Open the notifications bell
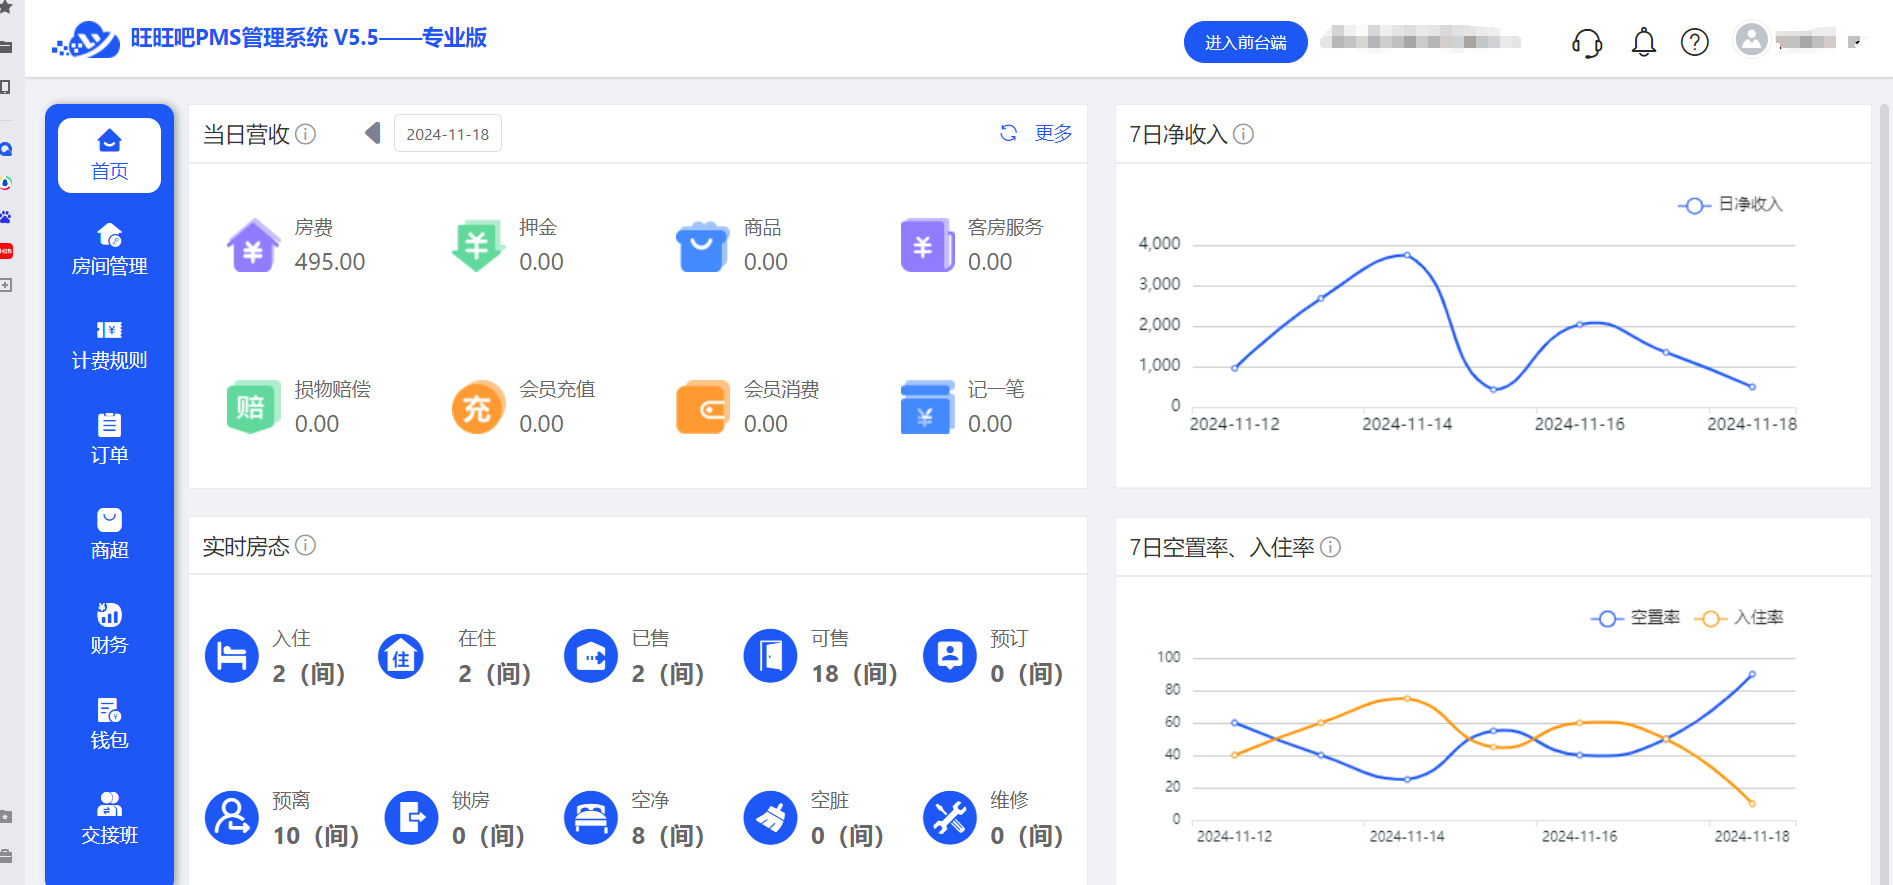Viewport: 1893px width, 885px height. coord(1643,43)
